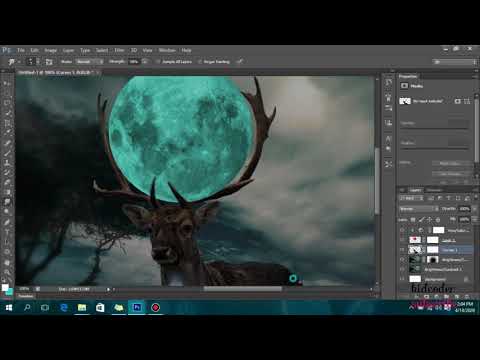Click the background color swatch

point(10,292)
